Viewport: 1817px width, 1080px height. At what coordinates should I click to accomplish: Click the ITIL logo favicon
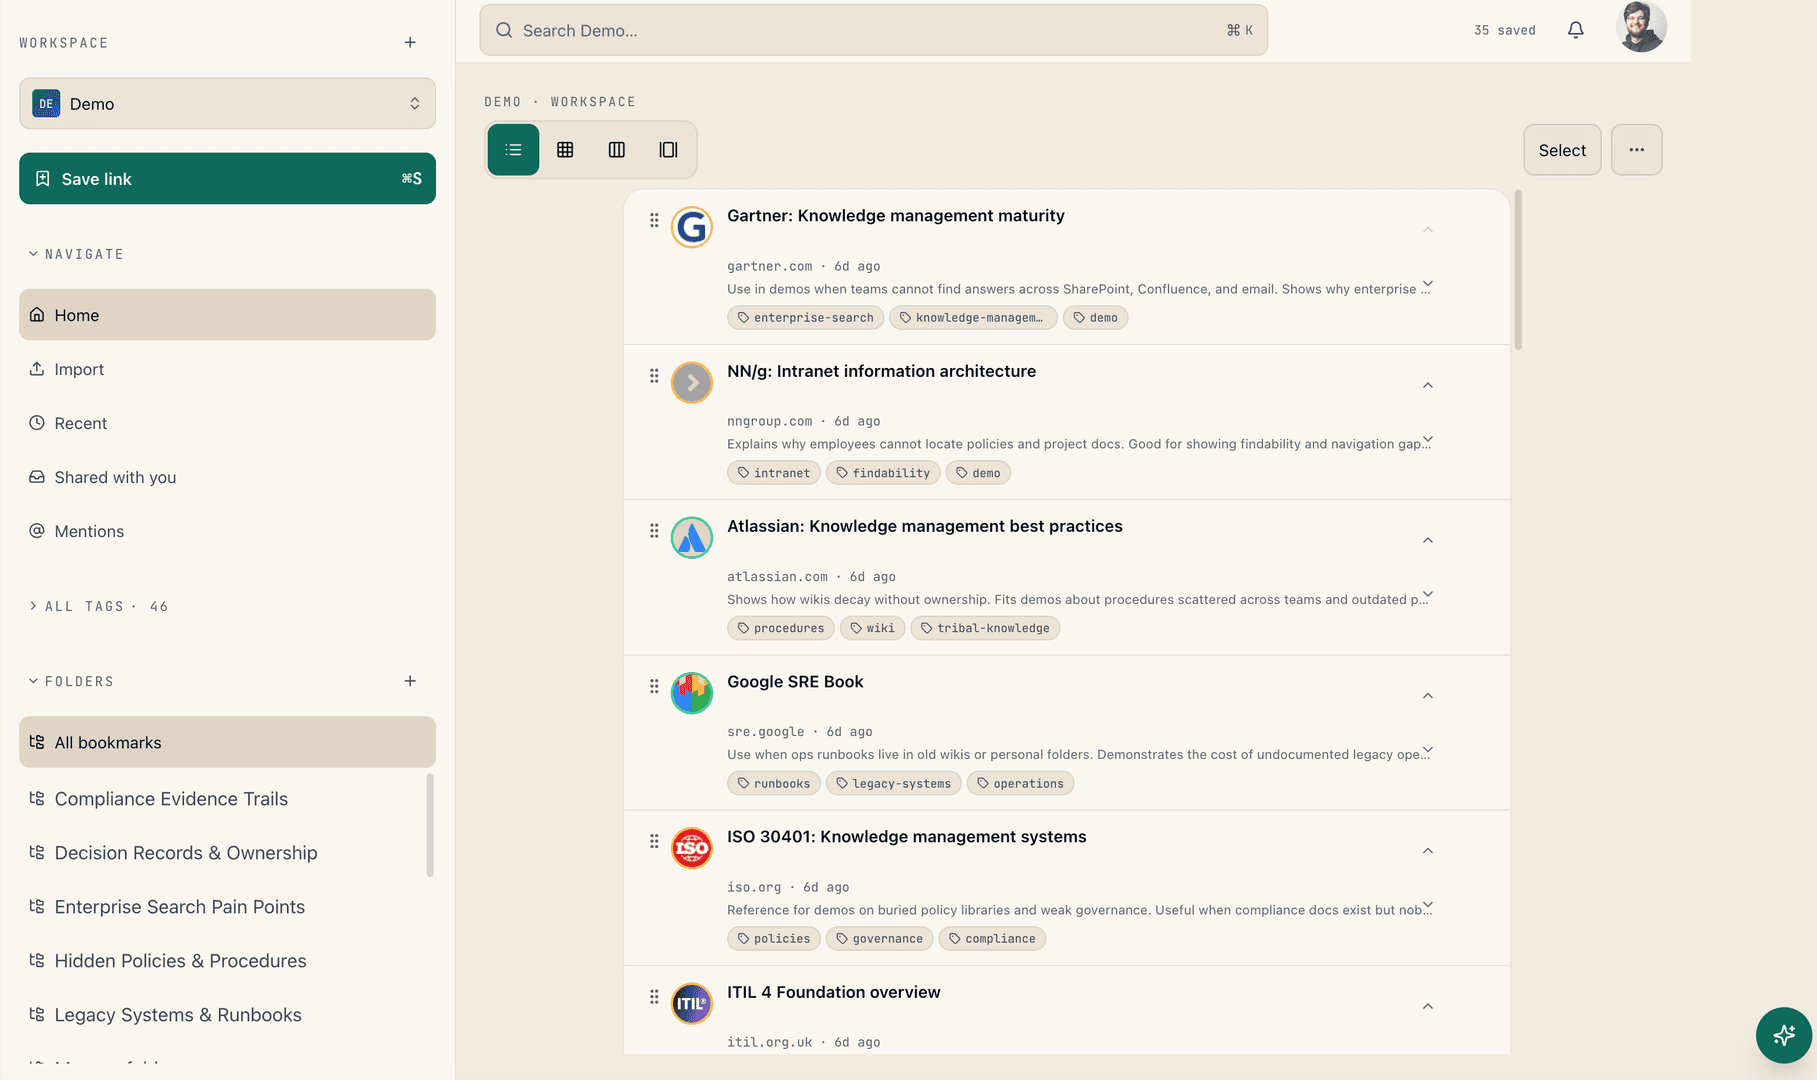pyautogui.click(x=692, y=1003)
